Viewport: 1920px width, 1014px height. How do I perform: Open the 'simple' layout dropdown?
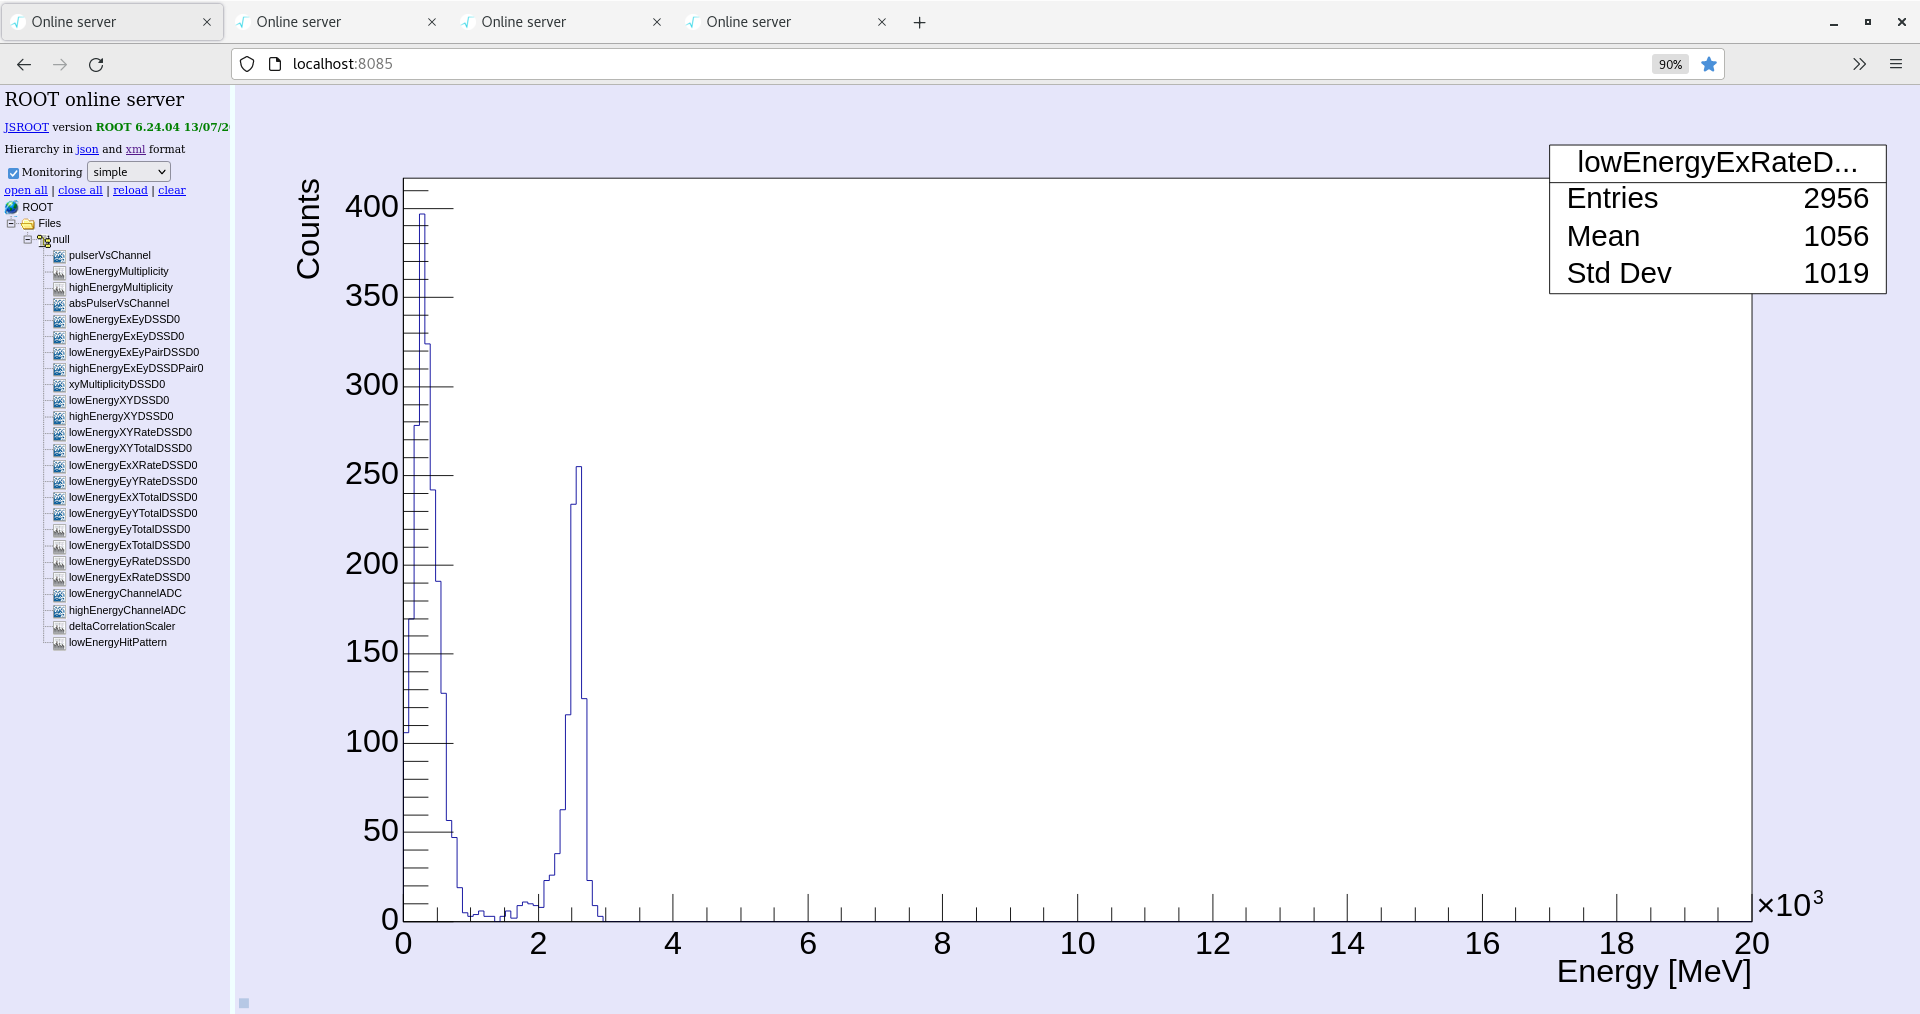(129, 172)
